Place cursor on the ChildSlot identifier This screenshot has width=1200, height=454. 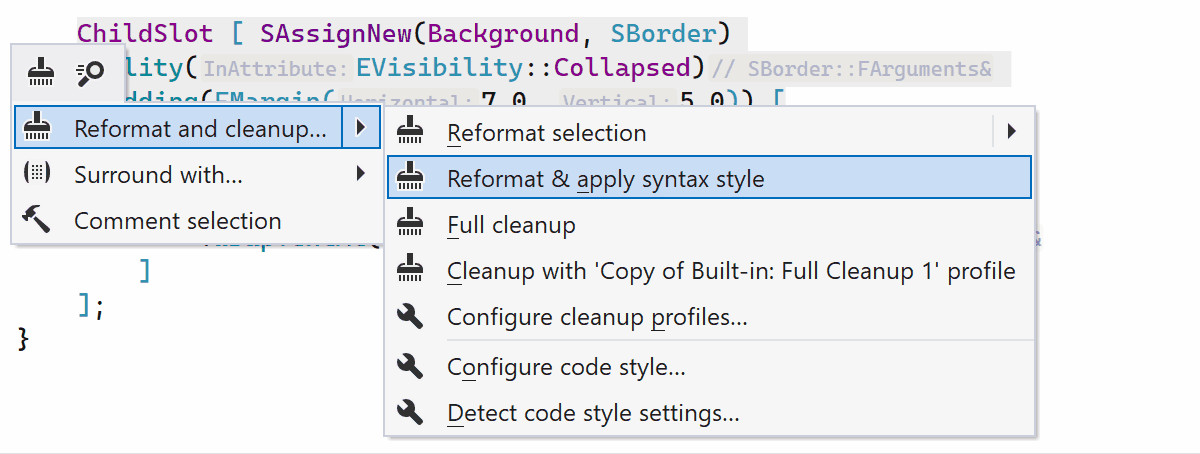pyautogui.click(x=144, y=33)
